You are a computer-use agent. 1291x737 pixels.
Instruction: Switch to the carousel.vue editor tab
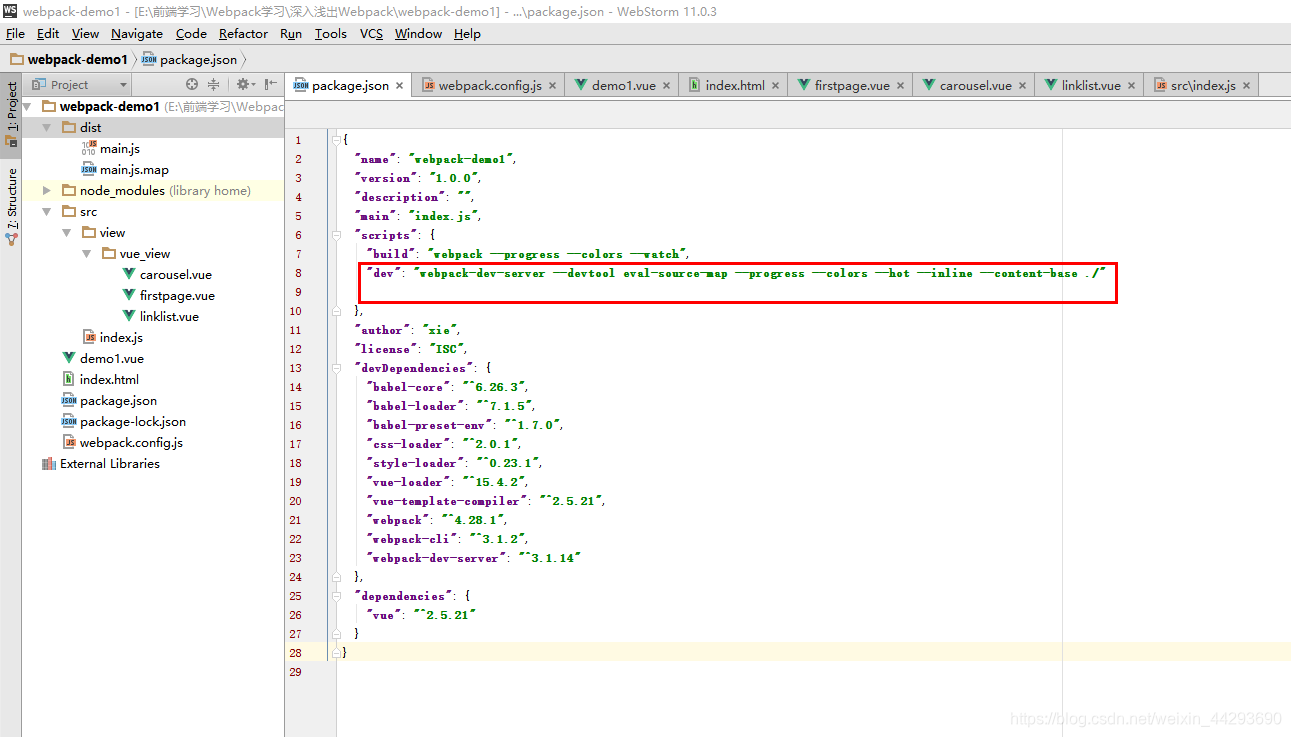point(975,85)
